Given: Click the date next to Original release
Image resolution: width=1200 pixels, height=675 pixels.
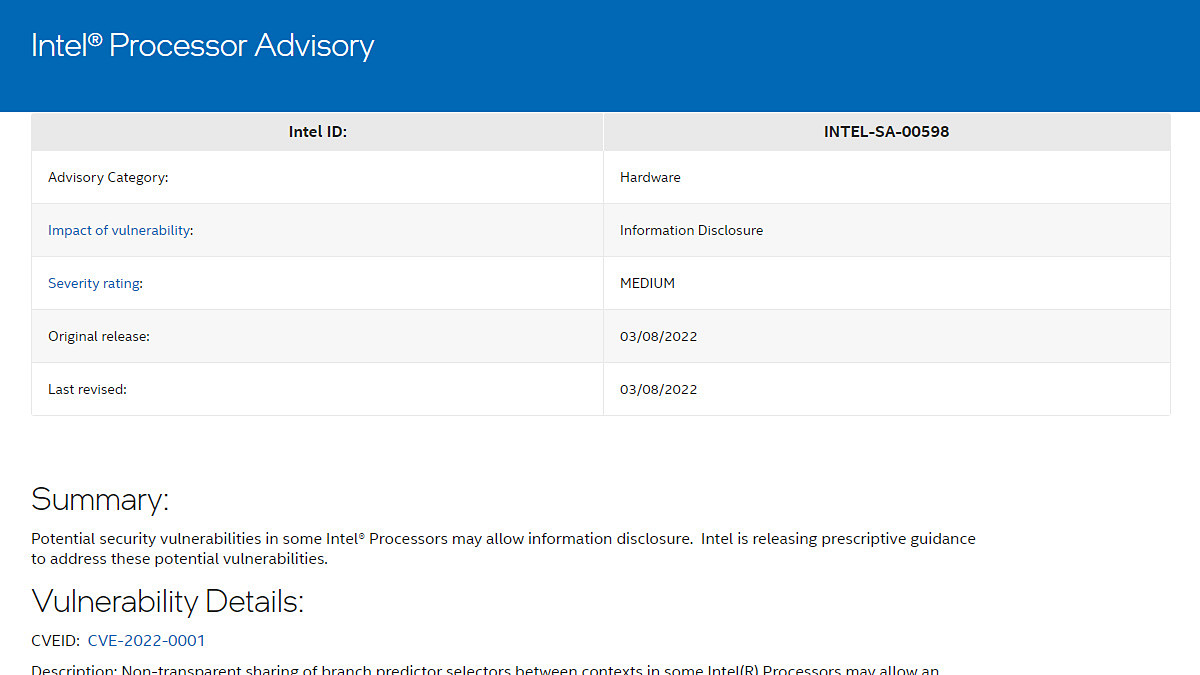Looking at the screenshot, I should click(x=658, y=336).
